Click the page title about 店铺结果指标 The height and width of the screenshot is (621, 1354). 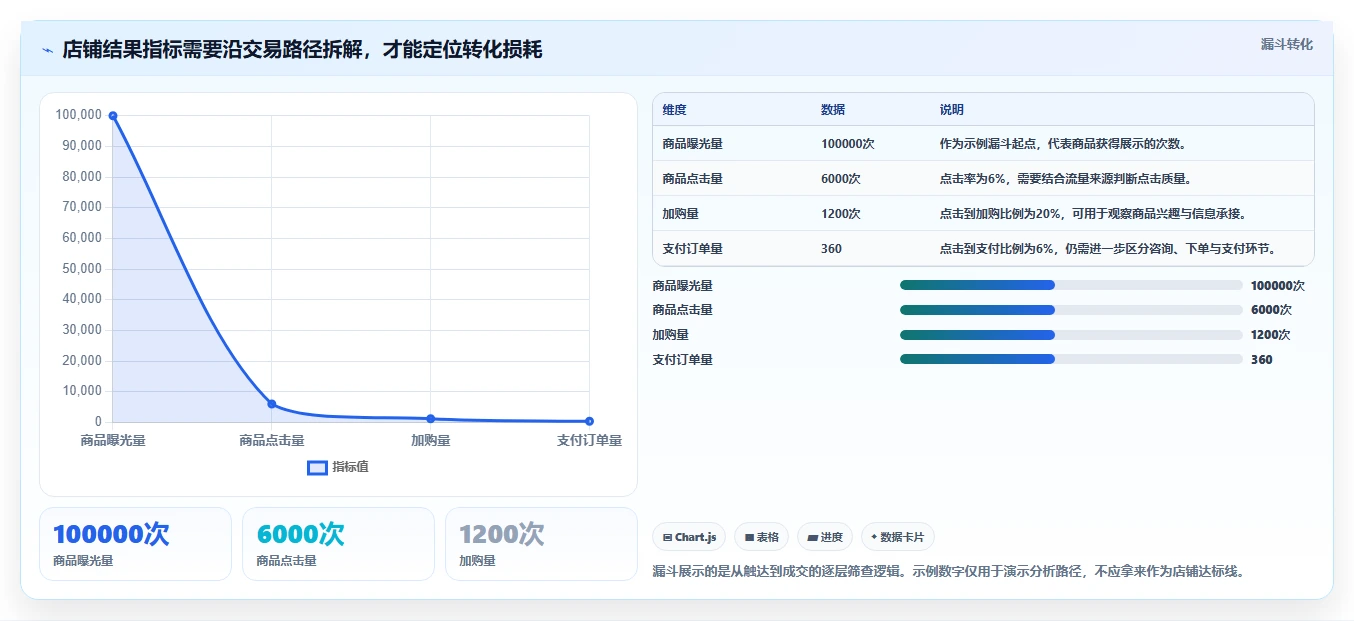[x=303, y=50]
